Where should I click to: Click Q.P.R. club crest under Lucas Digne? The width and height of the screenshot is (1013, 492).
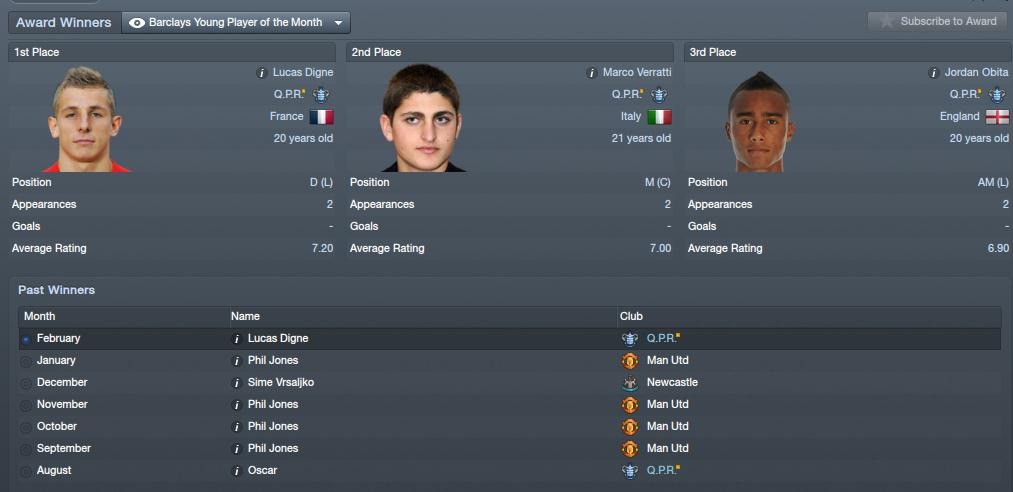tap(321, 95)
